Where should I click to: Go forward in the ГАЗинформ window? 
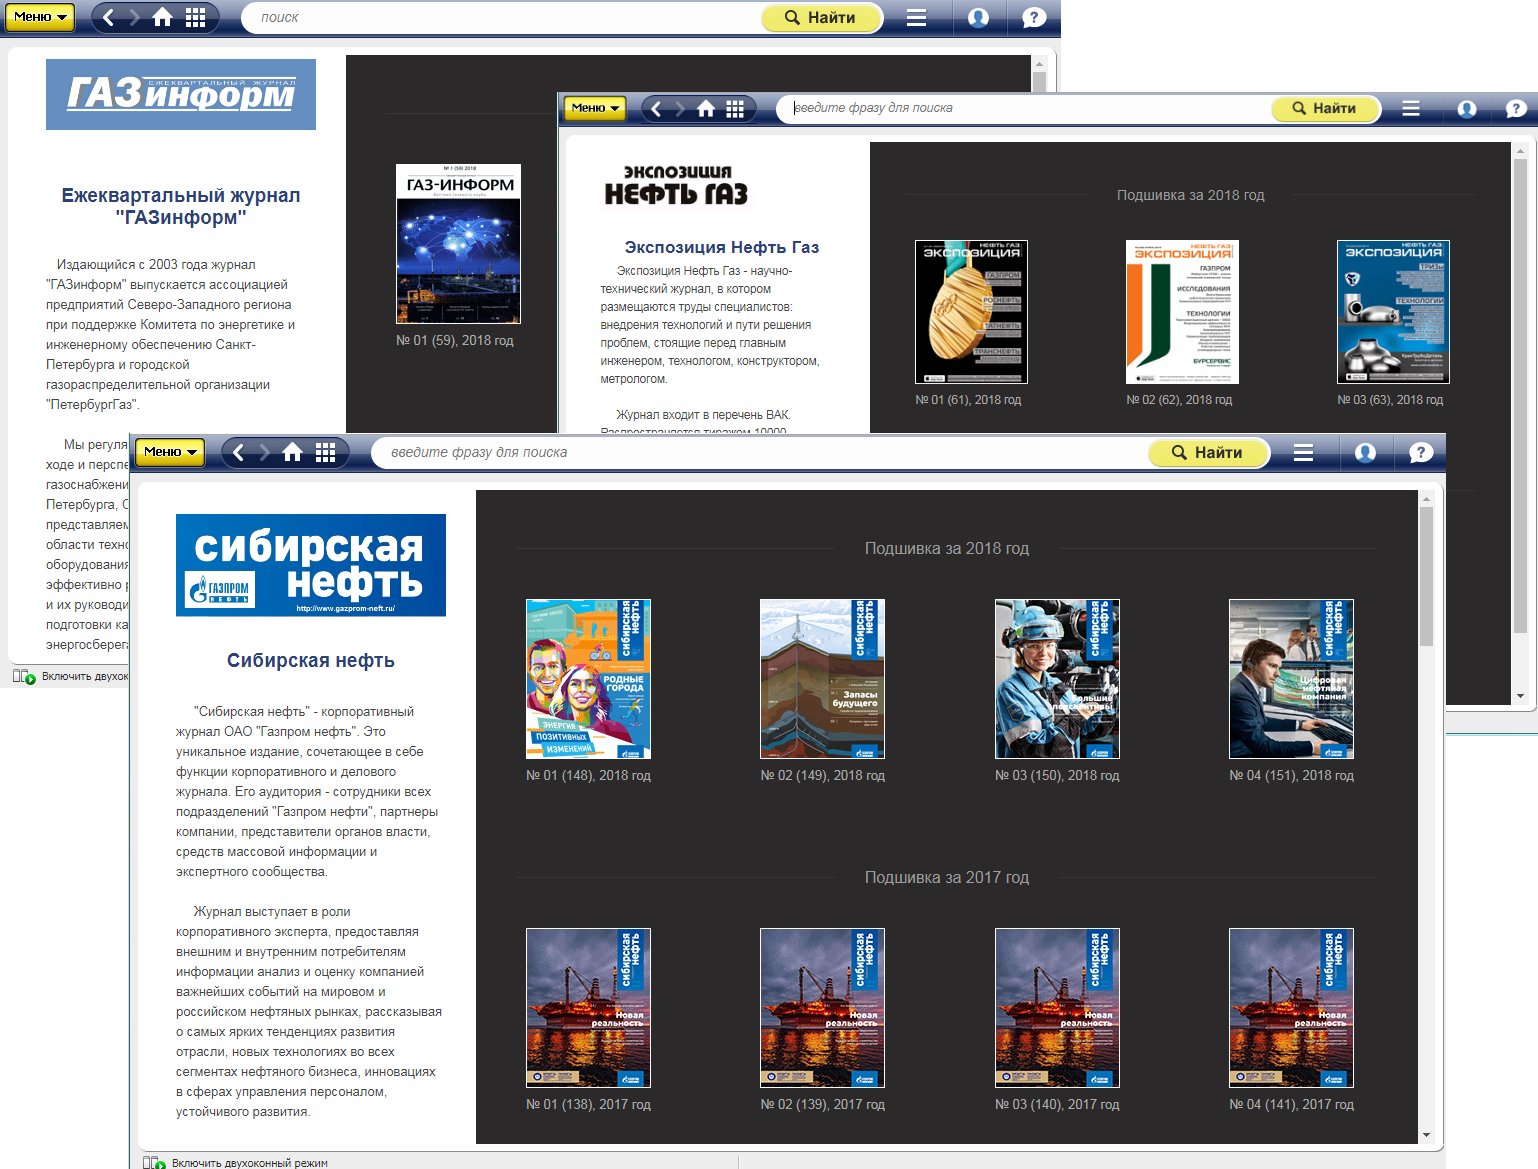135,17
